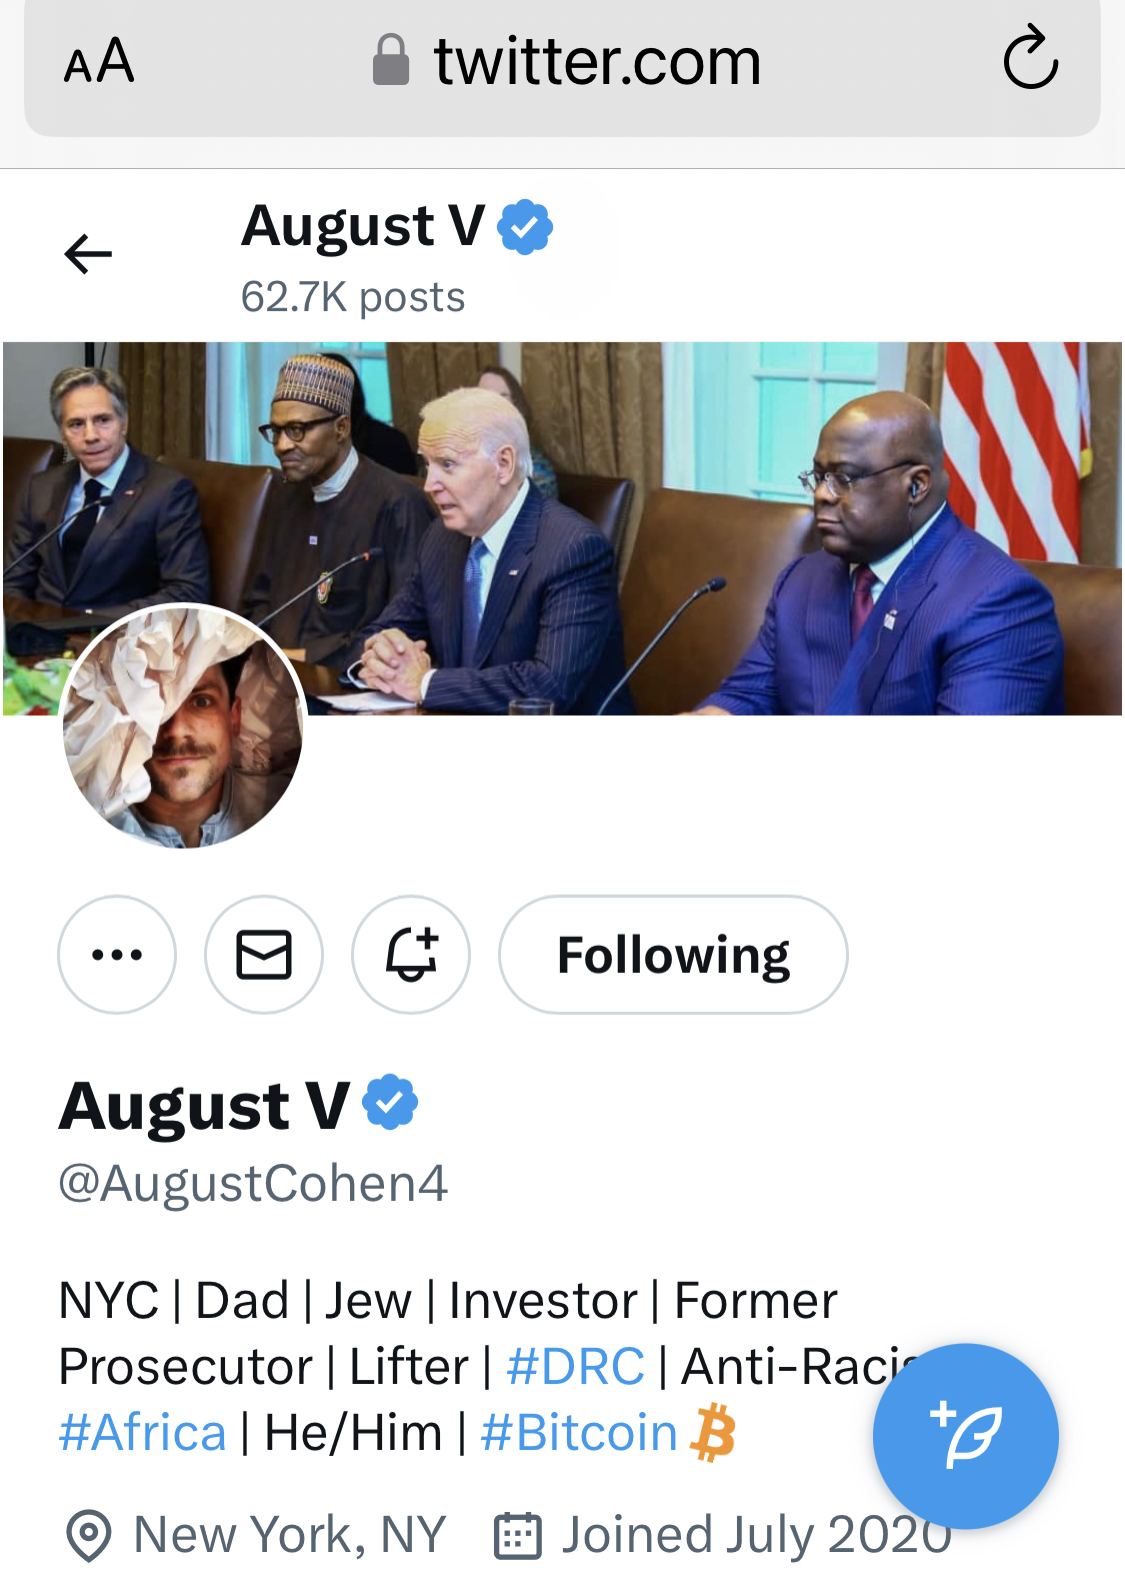The height and width of the screenshot is (1592, 1125).
Task: Open the three-dot more options menu
Action: point(117,954)
